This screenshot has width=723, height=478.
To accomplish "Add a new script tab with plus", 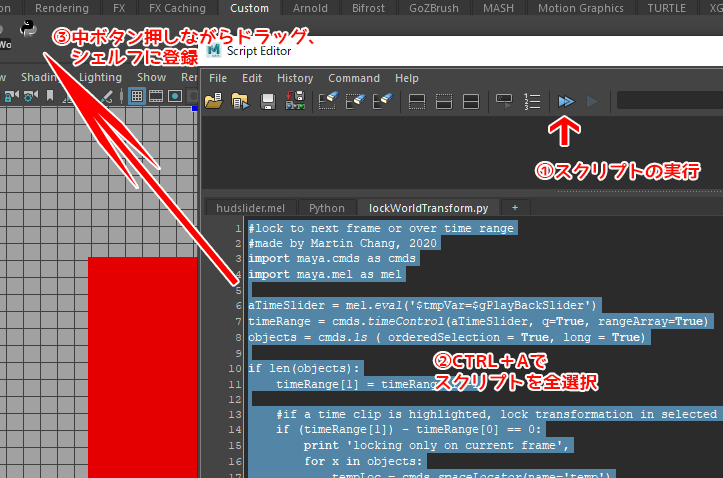I will coord(515,208).
